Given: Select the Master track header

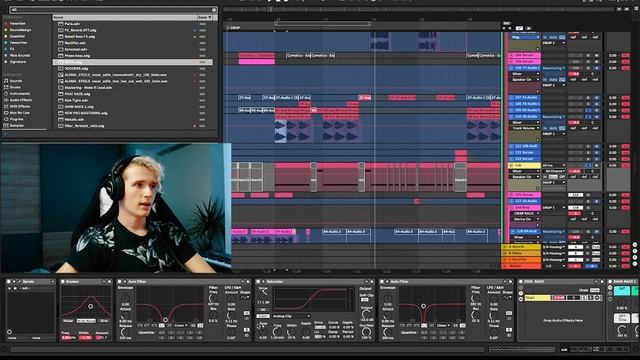Looking at the screenshot, I should [x=521, y=266].
